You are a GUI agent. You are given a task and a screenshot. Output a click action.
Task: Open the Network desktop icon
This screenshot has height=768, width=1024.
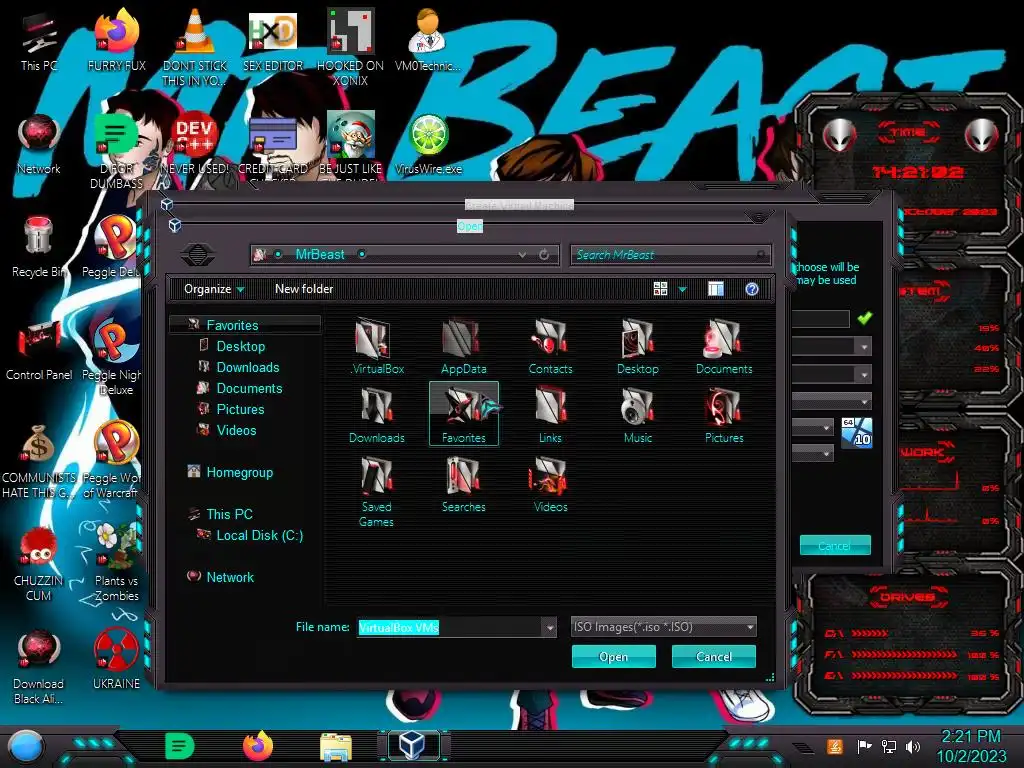click(39, 145)
